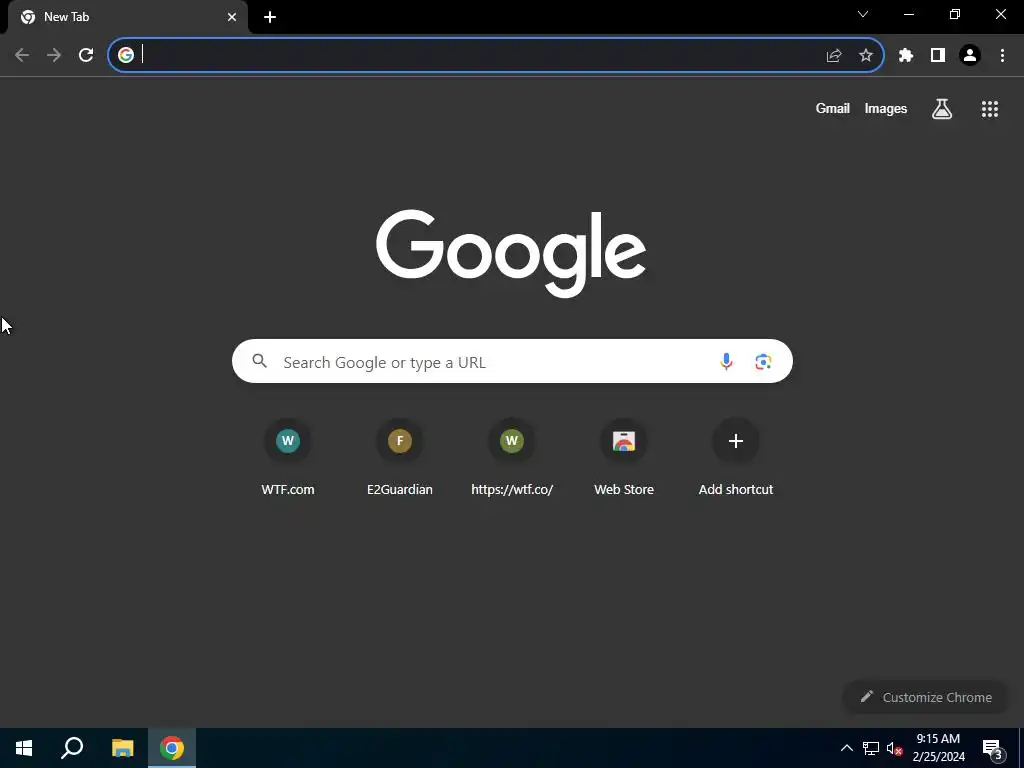Open the clock showing 9:15 AM

click(x=938, y=748)
